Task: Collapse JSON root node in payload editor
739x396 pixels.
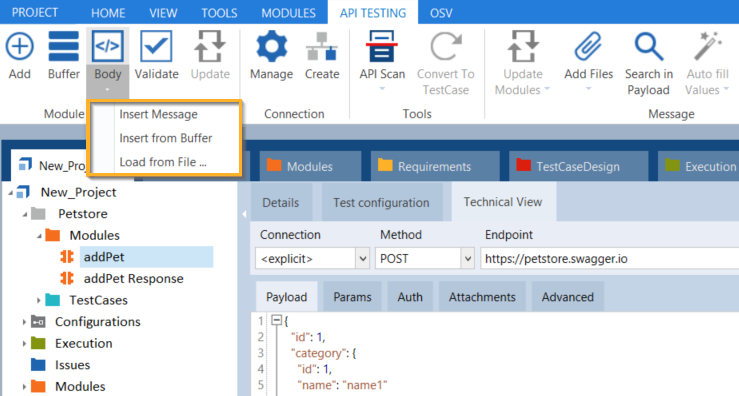Action: (x=277, y=321)
